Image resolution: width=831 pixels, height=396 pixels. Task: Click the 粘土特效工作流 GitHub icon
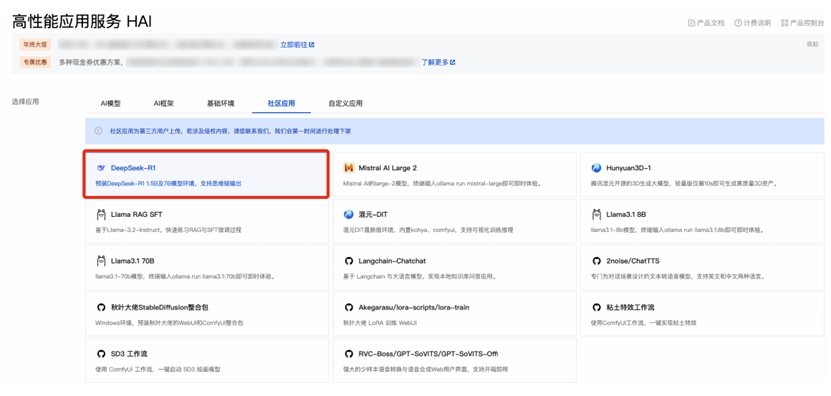point(596,307)
